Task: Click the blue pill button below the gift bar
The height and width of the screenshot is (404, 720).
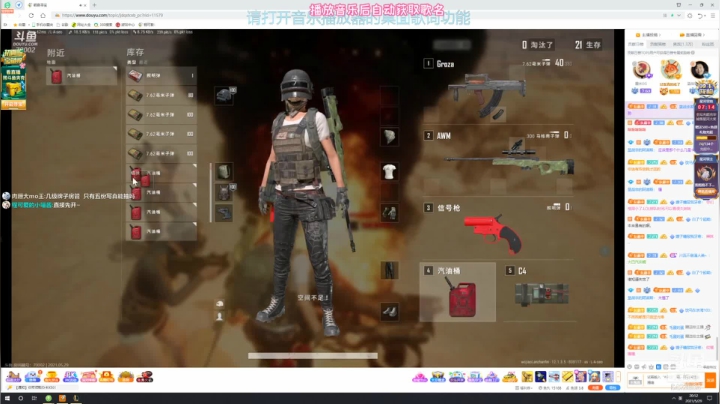Action: 613,387
